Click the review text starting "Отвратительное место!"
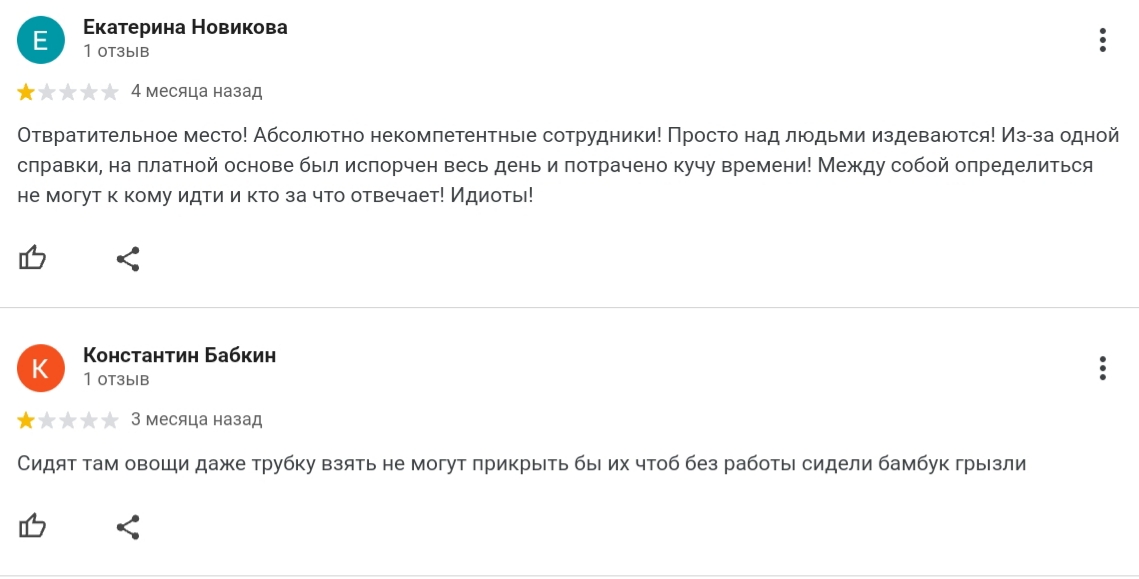The height and width of the screenshot is (579, 1139). (x=568, y=166)
